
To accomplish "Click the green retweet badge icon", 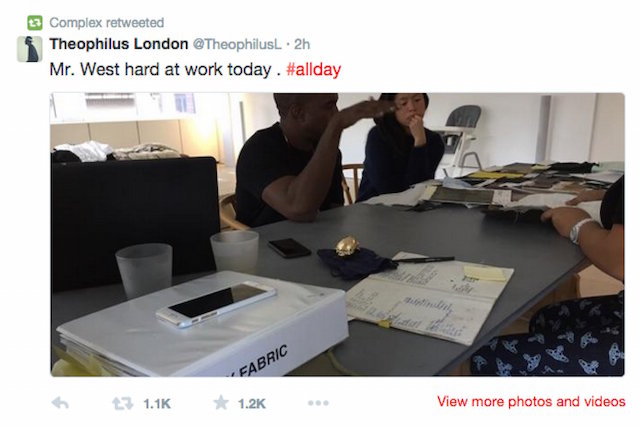I will [x=35, y=22].
